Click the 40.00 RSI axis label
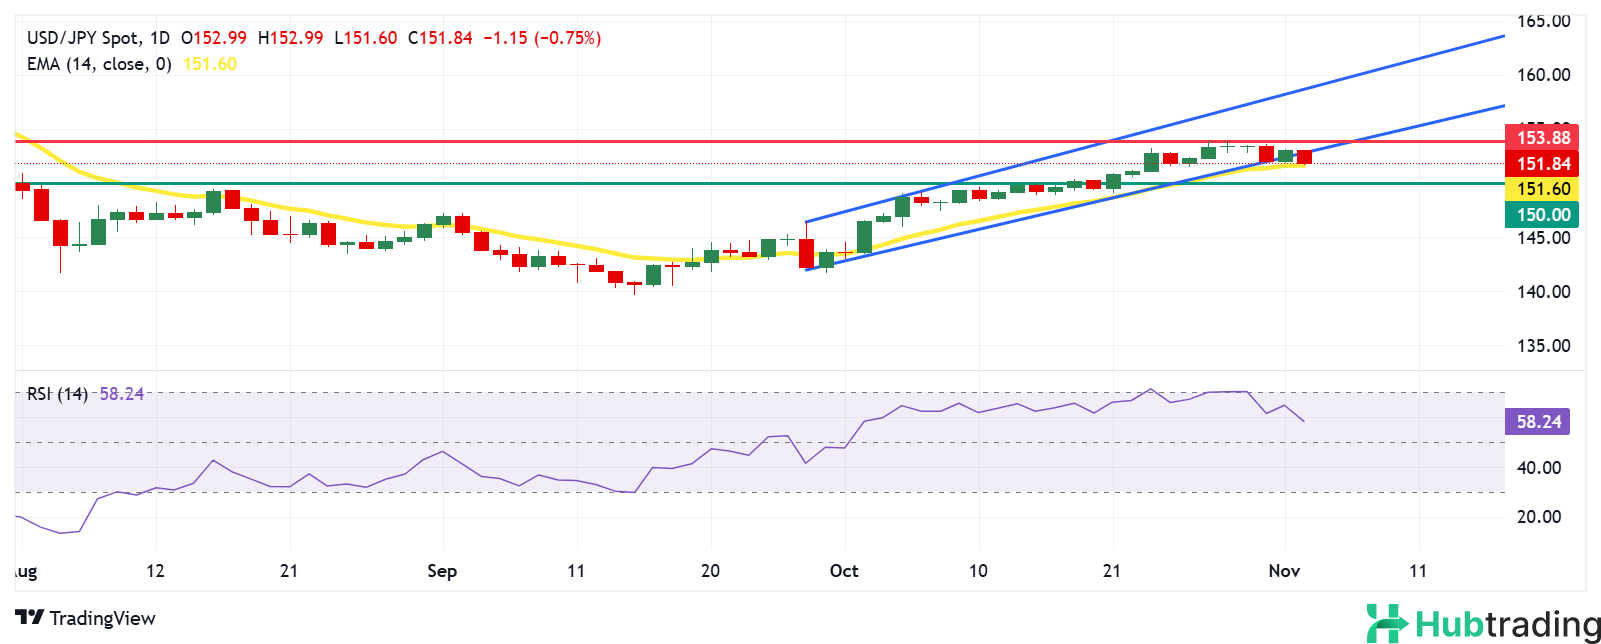Viewport: 1601px width, 644px height. pyautogui.click(x=1540, y=468)
